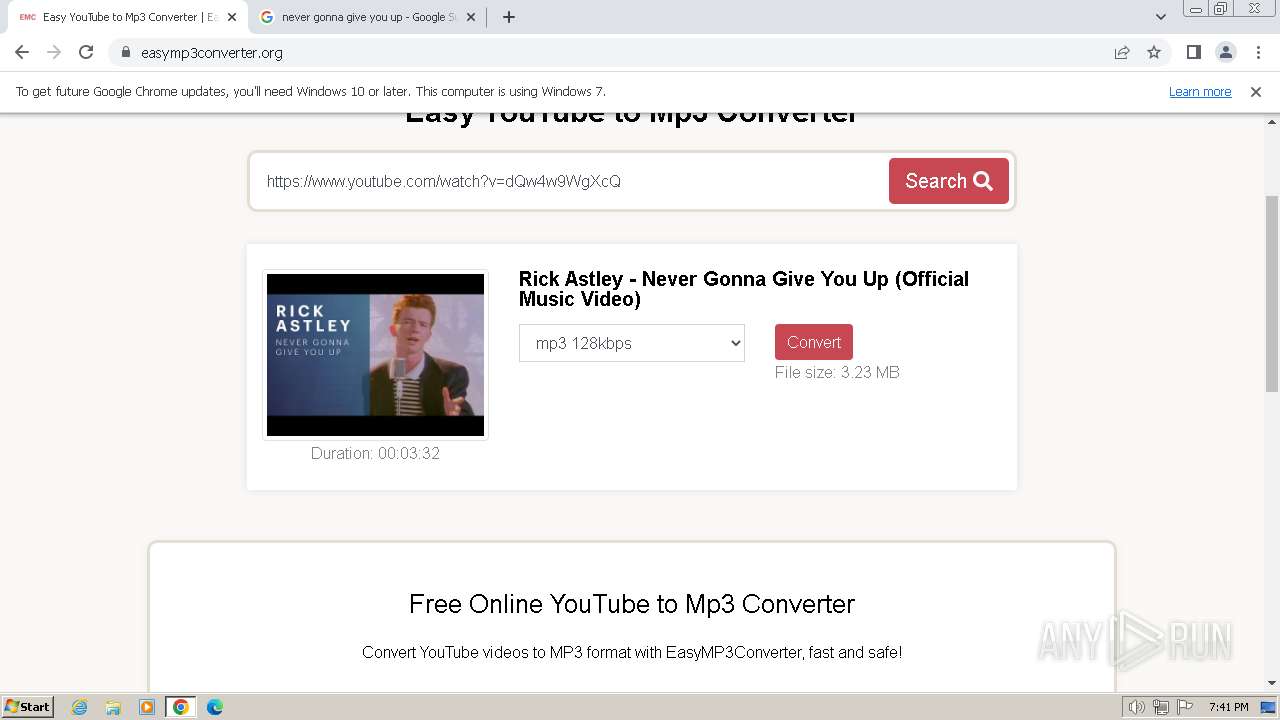Click the Rick Astley video thumbnail
Image resolution: width=1280 pixels, height=720 pixels.
click(x=375, y=355)
